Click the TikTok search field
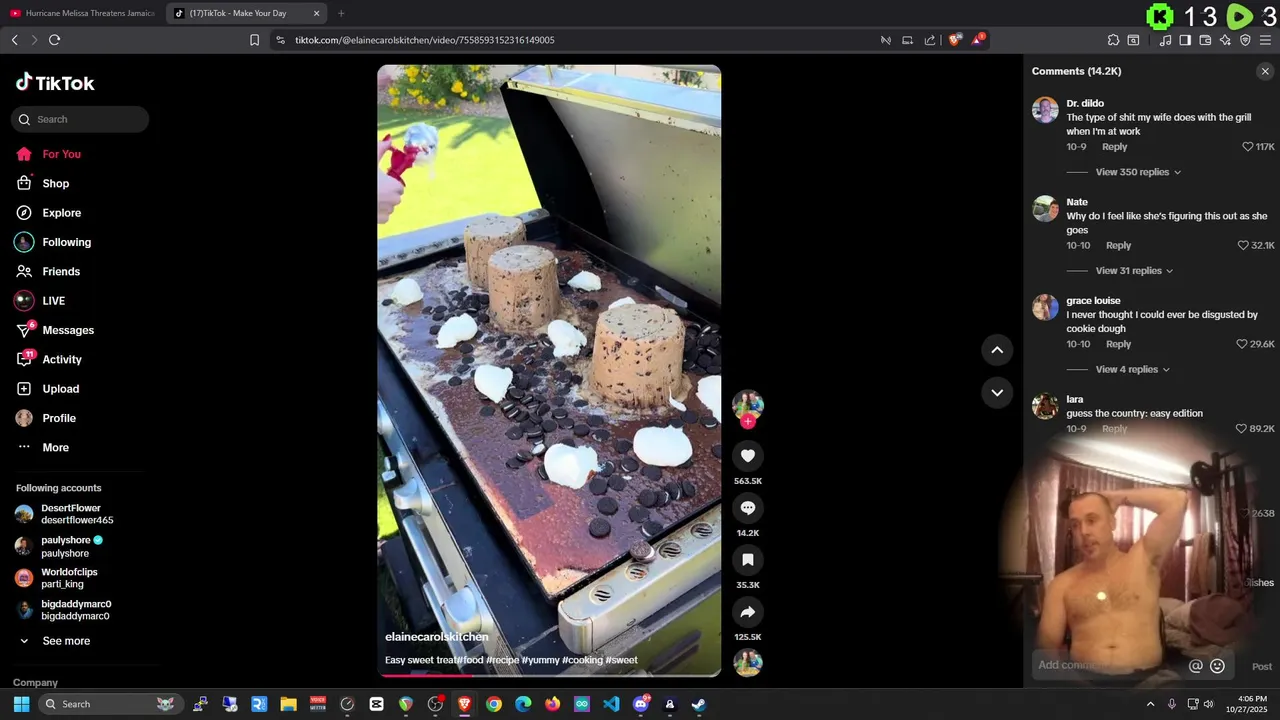 80,119
